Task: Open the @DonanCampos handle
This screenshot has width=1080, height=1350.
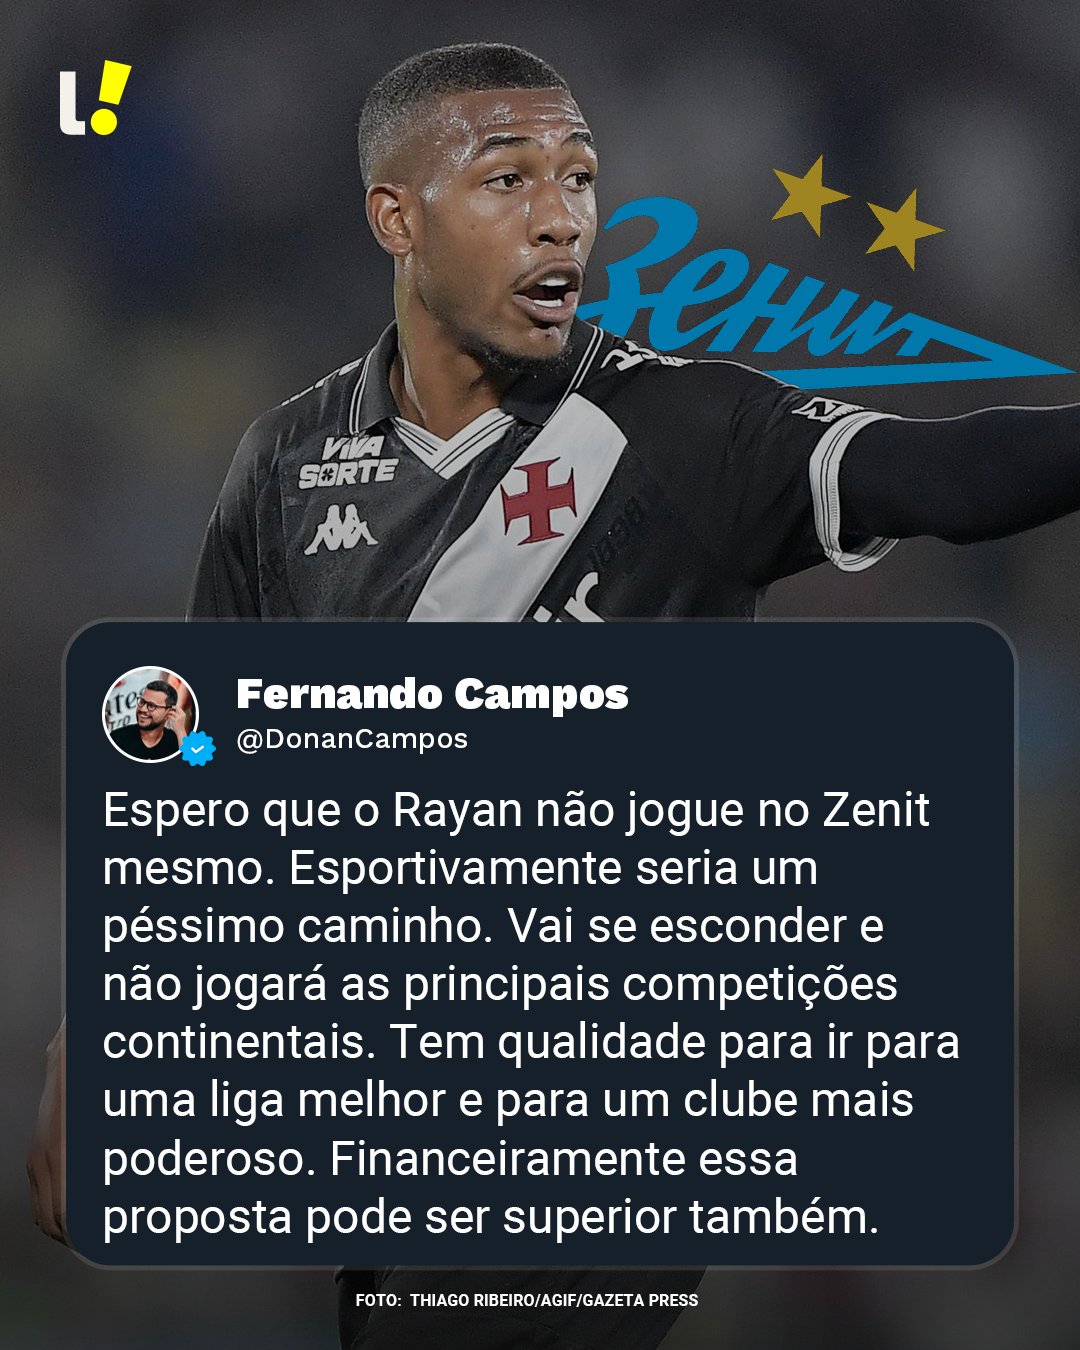Action: coord(352,739)
